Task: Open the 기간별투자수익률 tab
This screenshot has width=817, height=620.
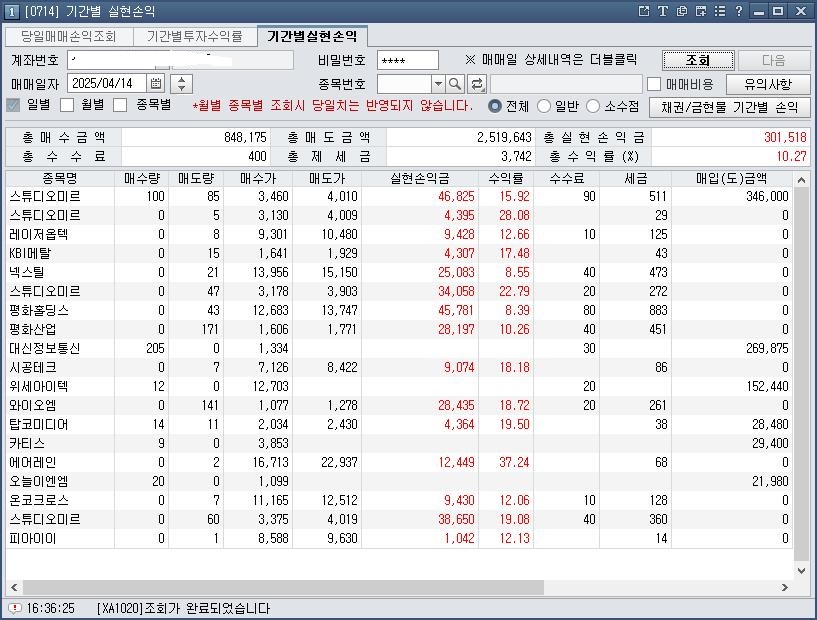Action: [194, 37]
